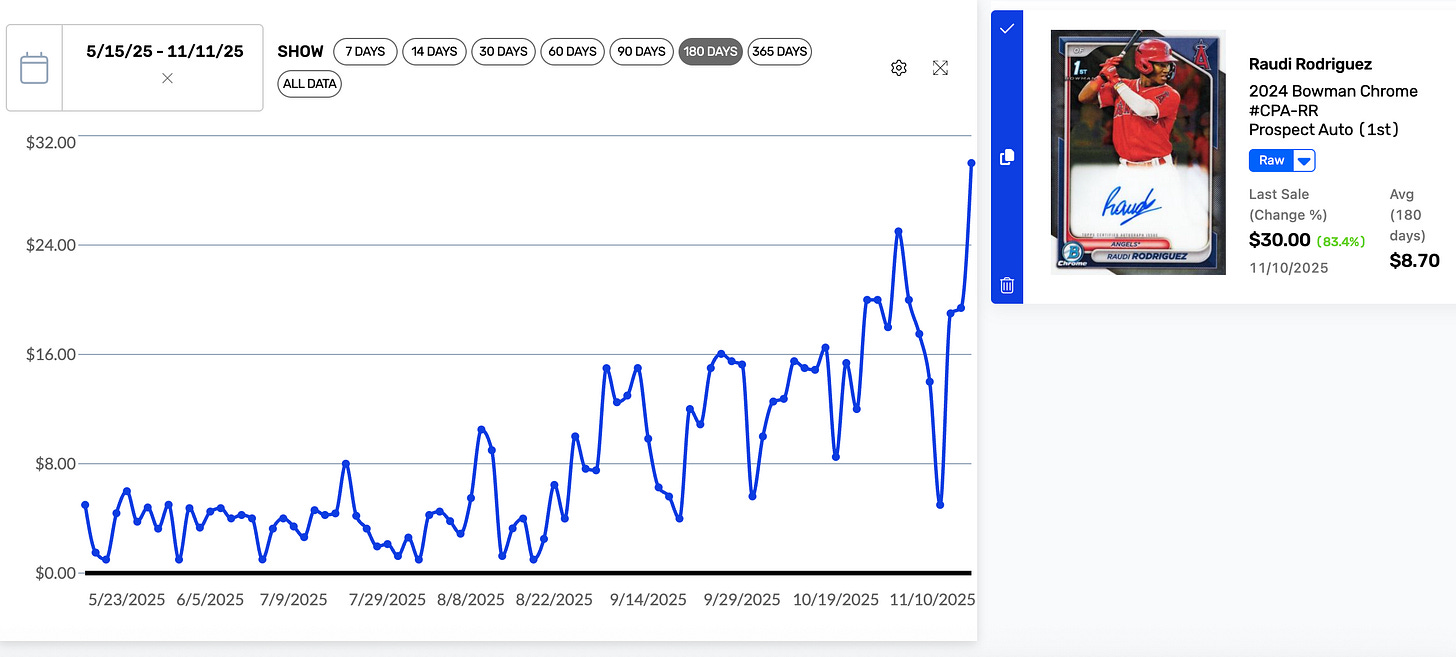This screenshot has height=657, width=1456.
Task: Clear the date range with the X
Action: pyautogui.click(x=167, y=78)
